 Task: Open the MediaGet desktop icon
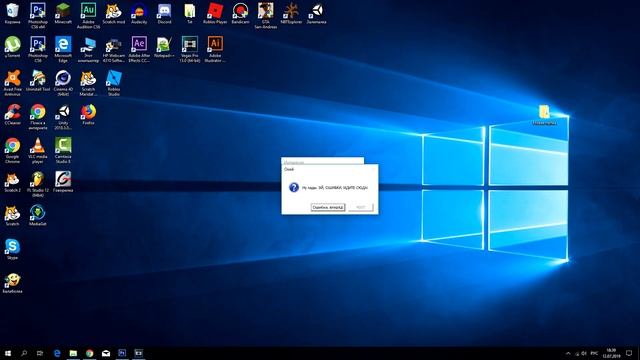point(38,216)
